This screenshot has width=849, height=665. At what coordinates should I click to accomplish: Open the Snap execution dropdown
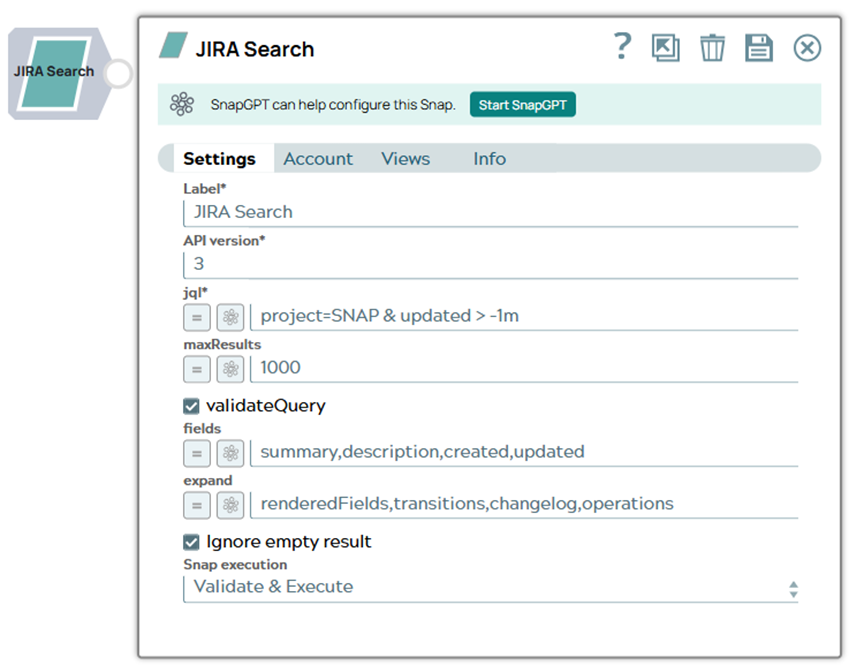(x=491, y=588)
